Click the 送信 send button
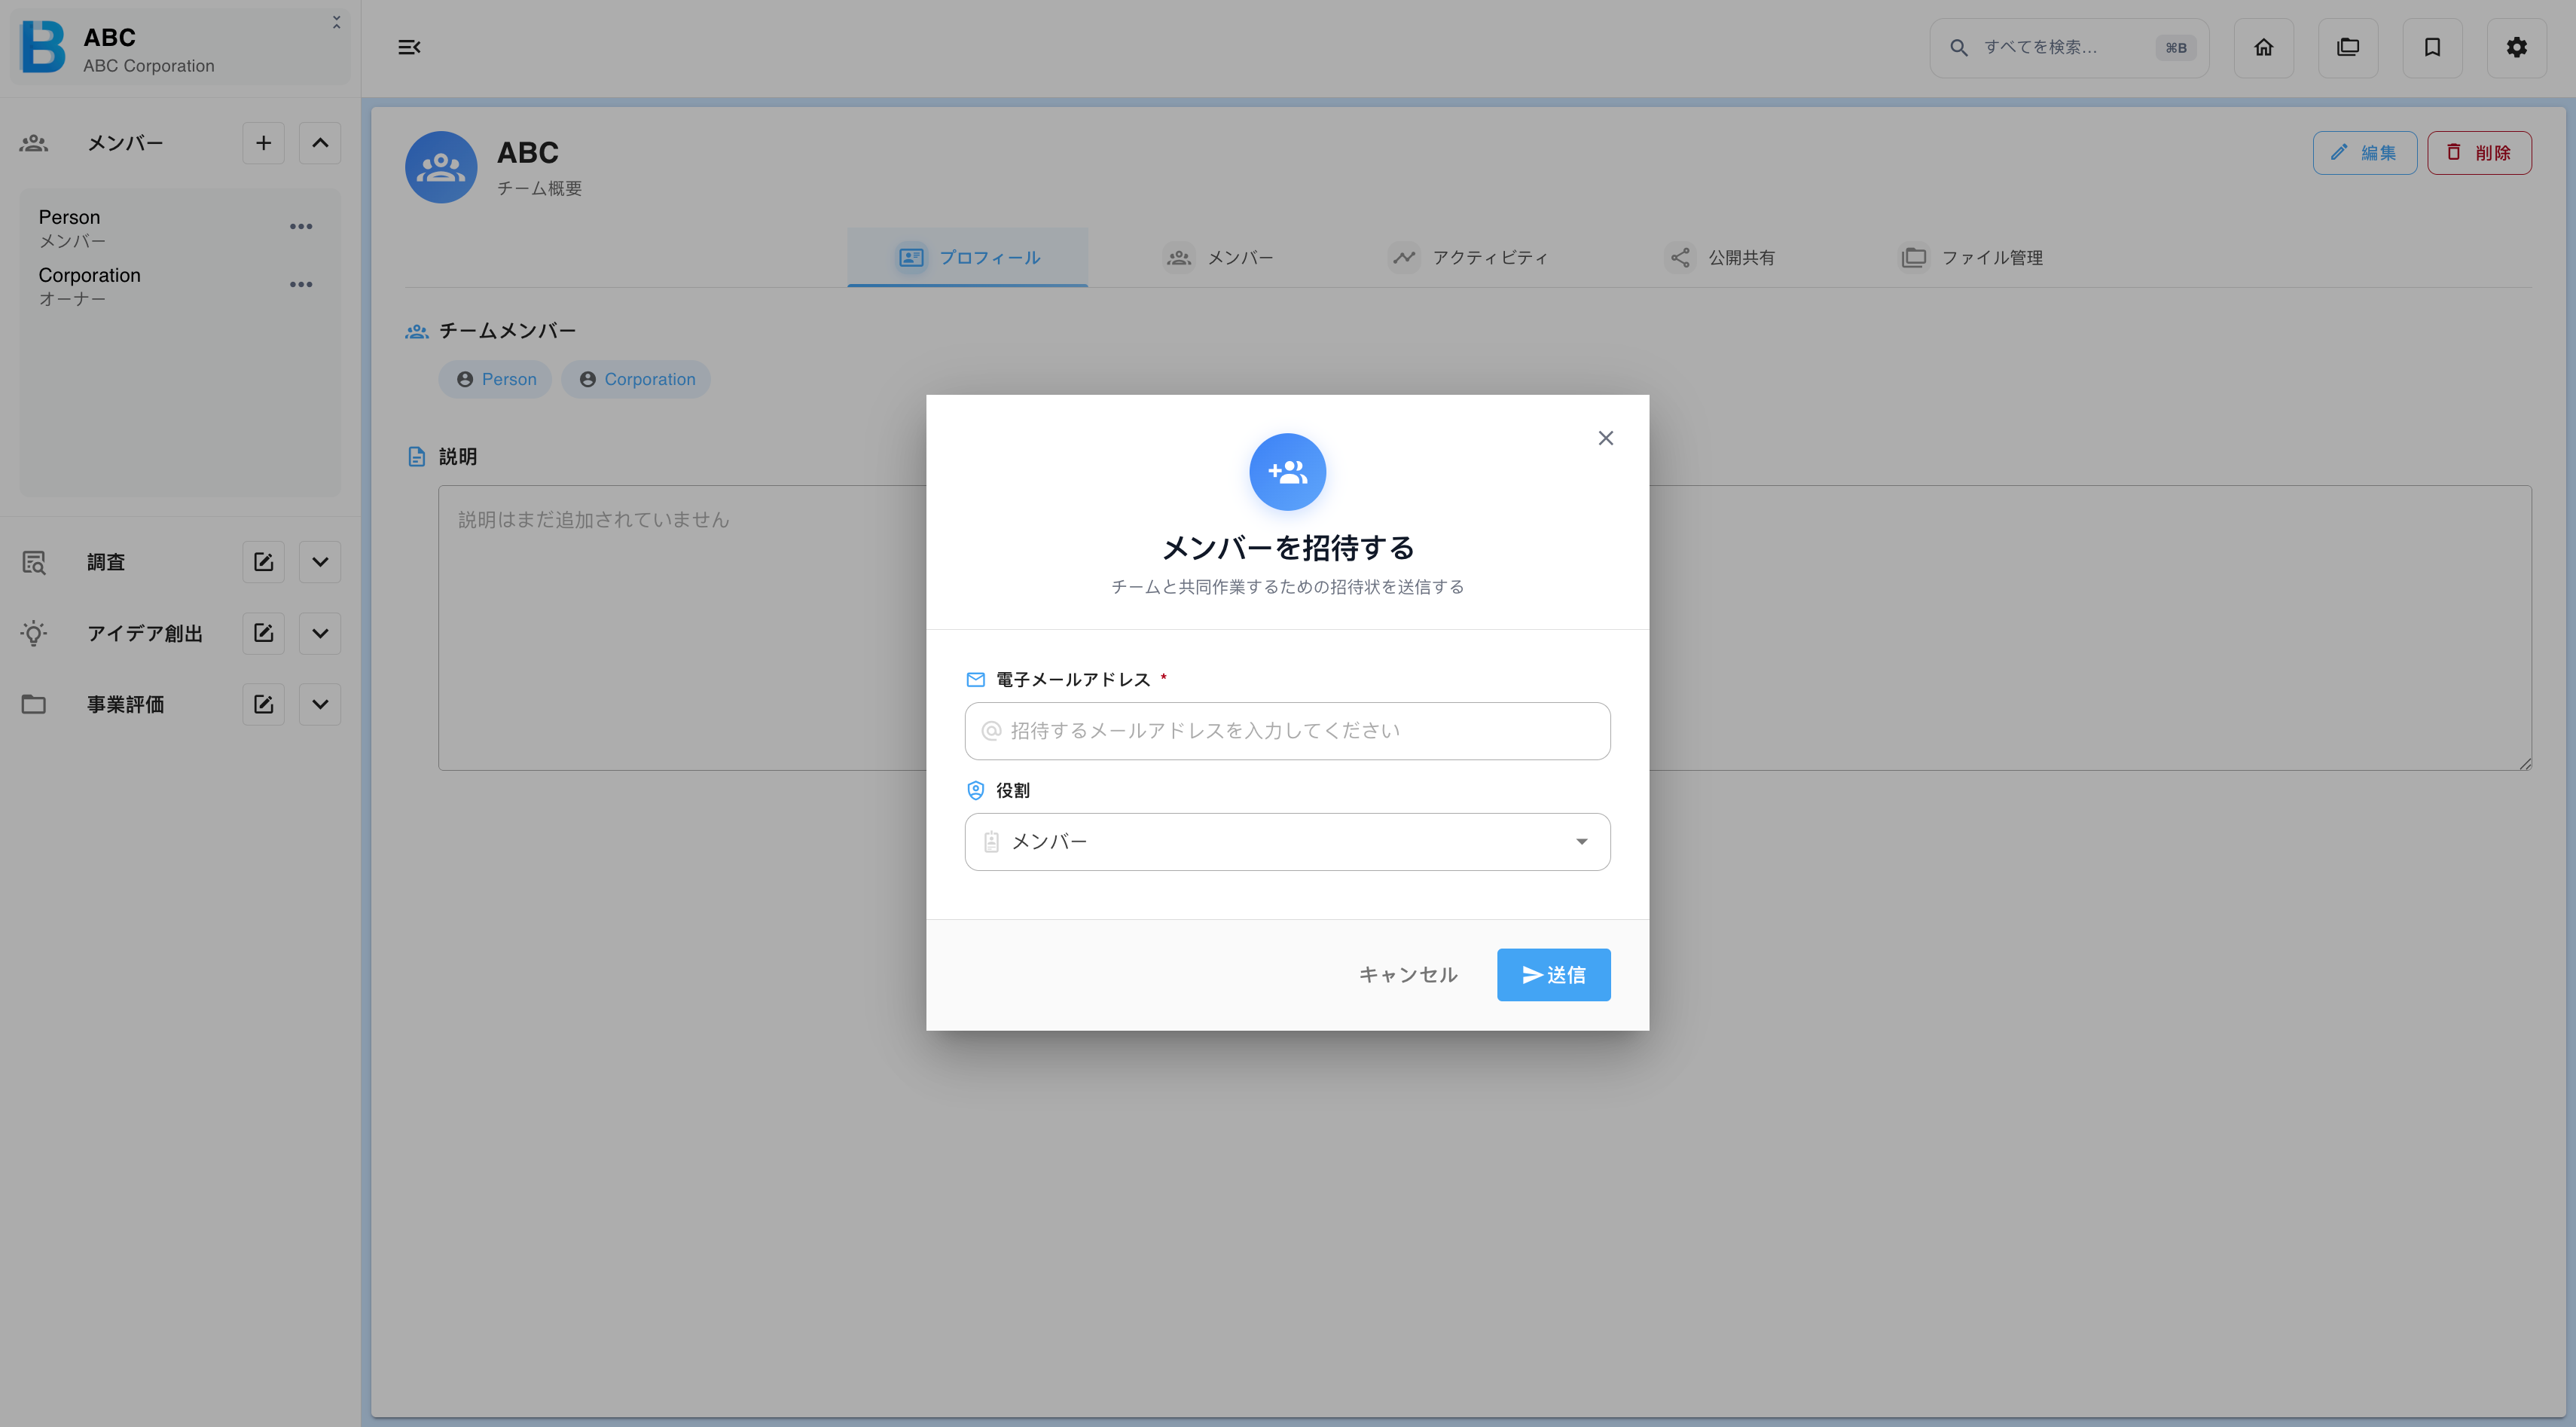Screen dimensions: 2576x1427 click(1553, 975)
